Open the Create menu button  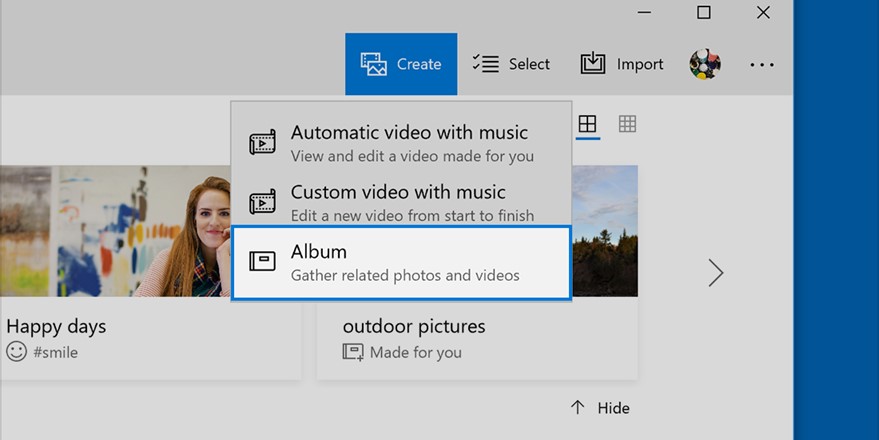401,64
